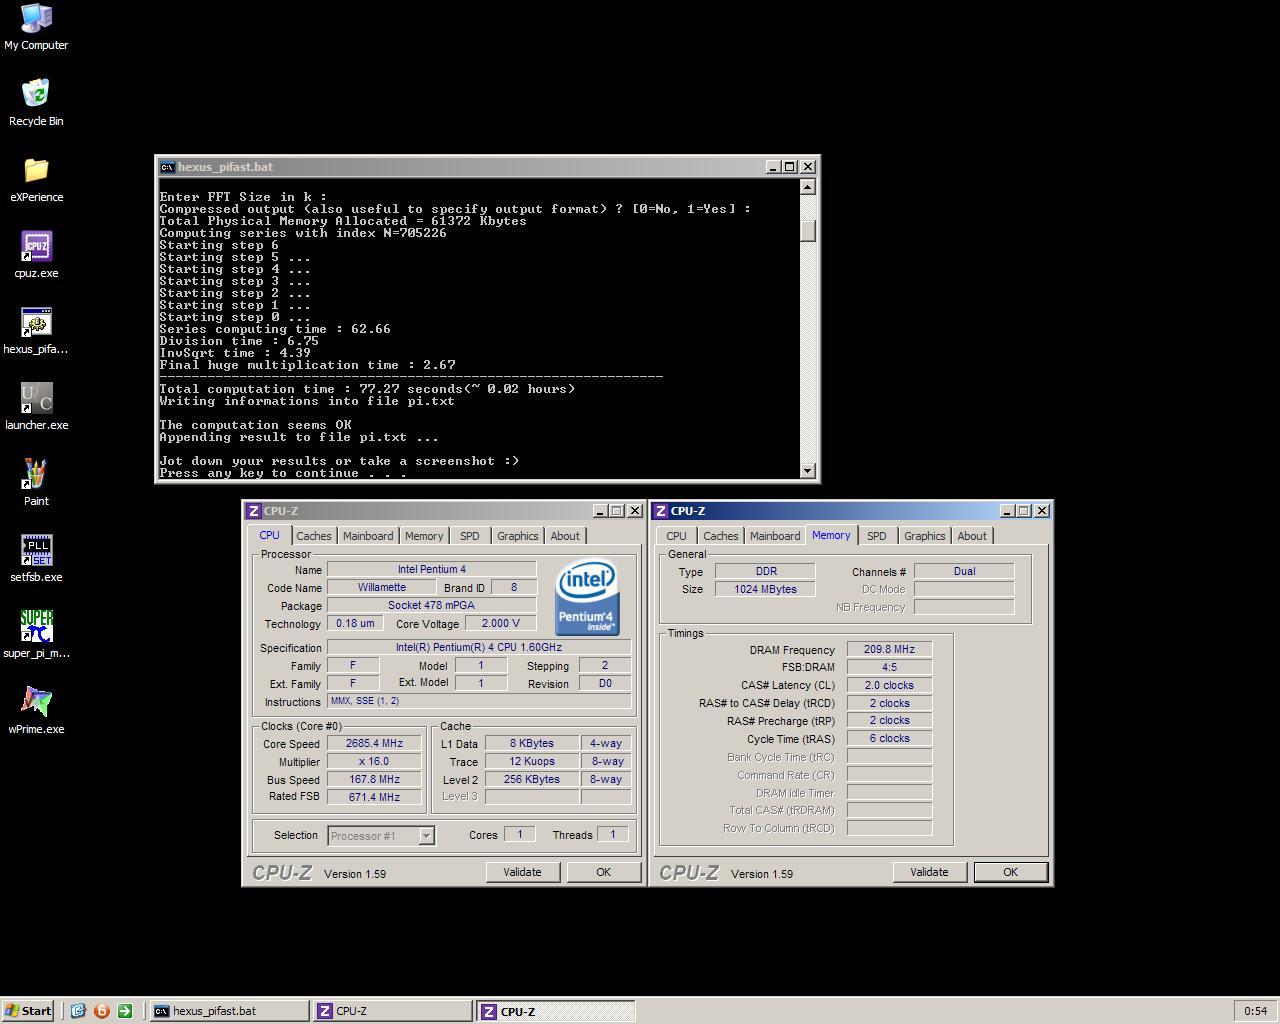Open SPD tab in left CPU-Z window
This screenshot has width=1280, height=1024.
[x=470, y=536]
